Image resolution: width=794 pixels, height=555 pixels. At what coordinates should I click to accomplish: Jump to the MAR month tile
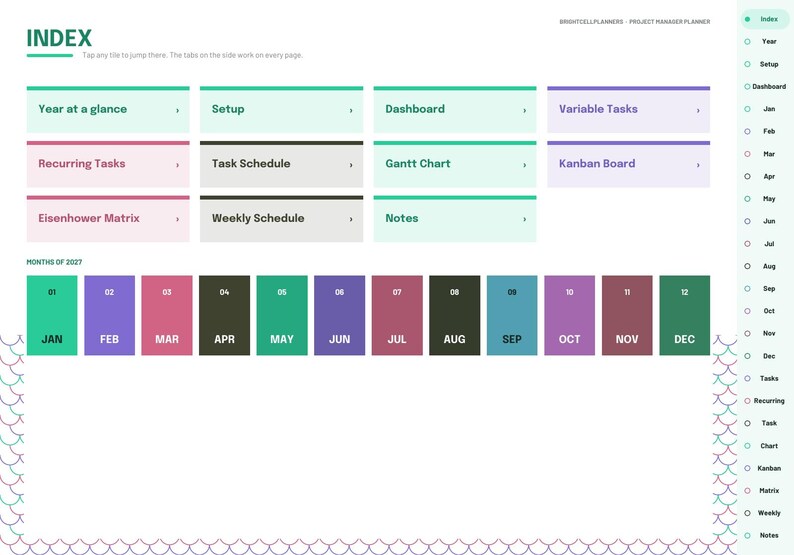(x=167, y=315)
